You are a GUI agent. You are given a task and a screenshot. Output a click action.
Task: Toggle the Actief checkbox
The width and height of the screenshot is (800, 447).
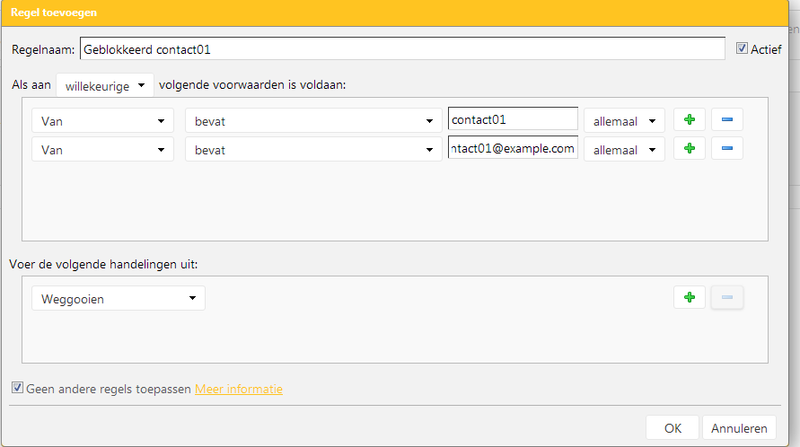coord(741,48)
